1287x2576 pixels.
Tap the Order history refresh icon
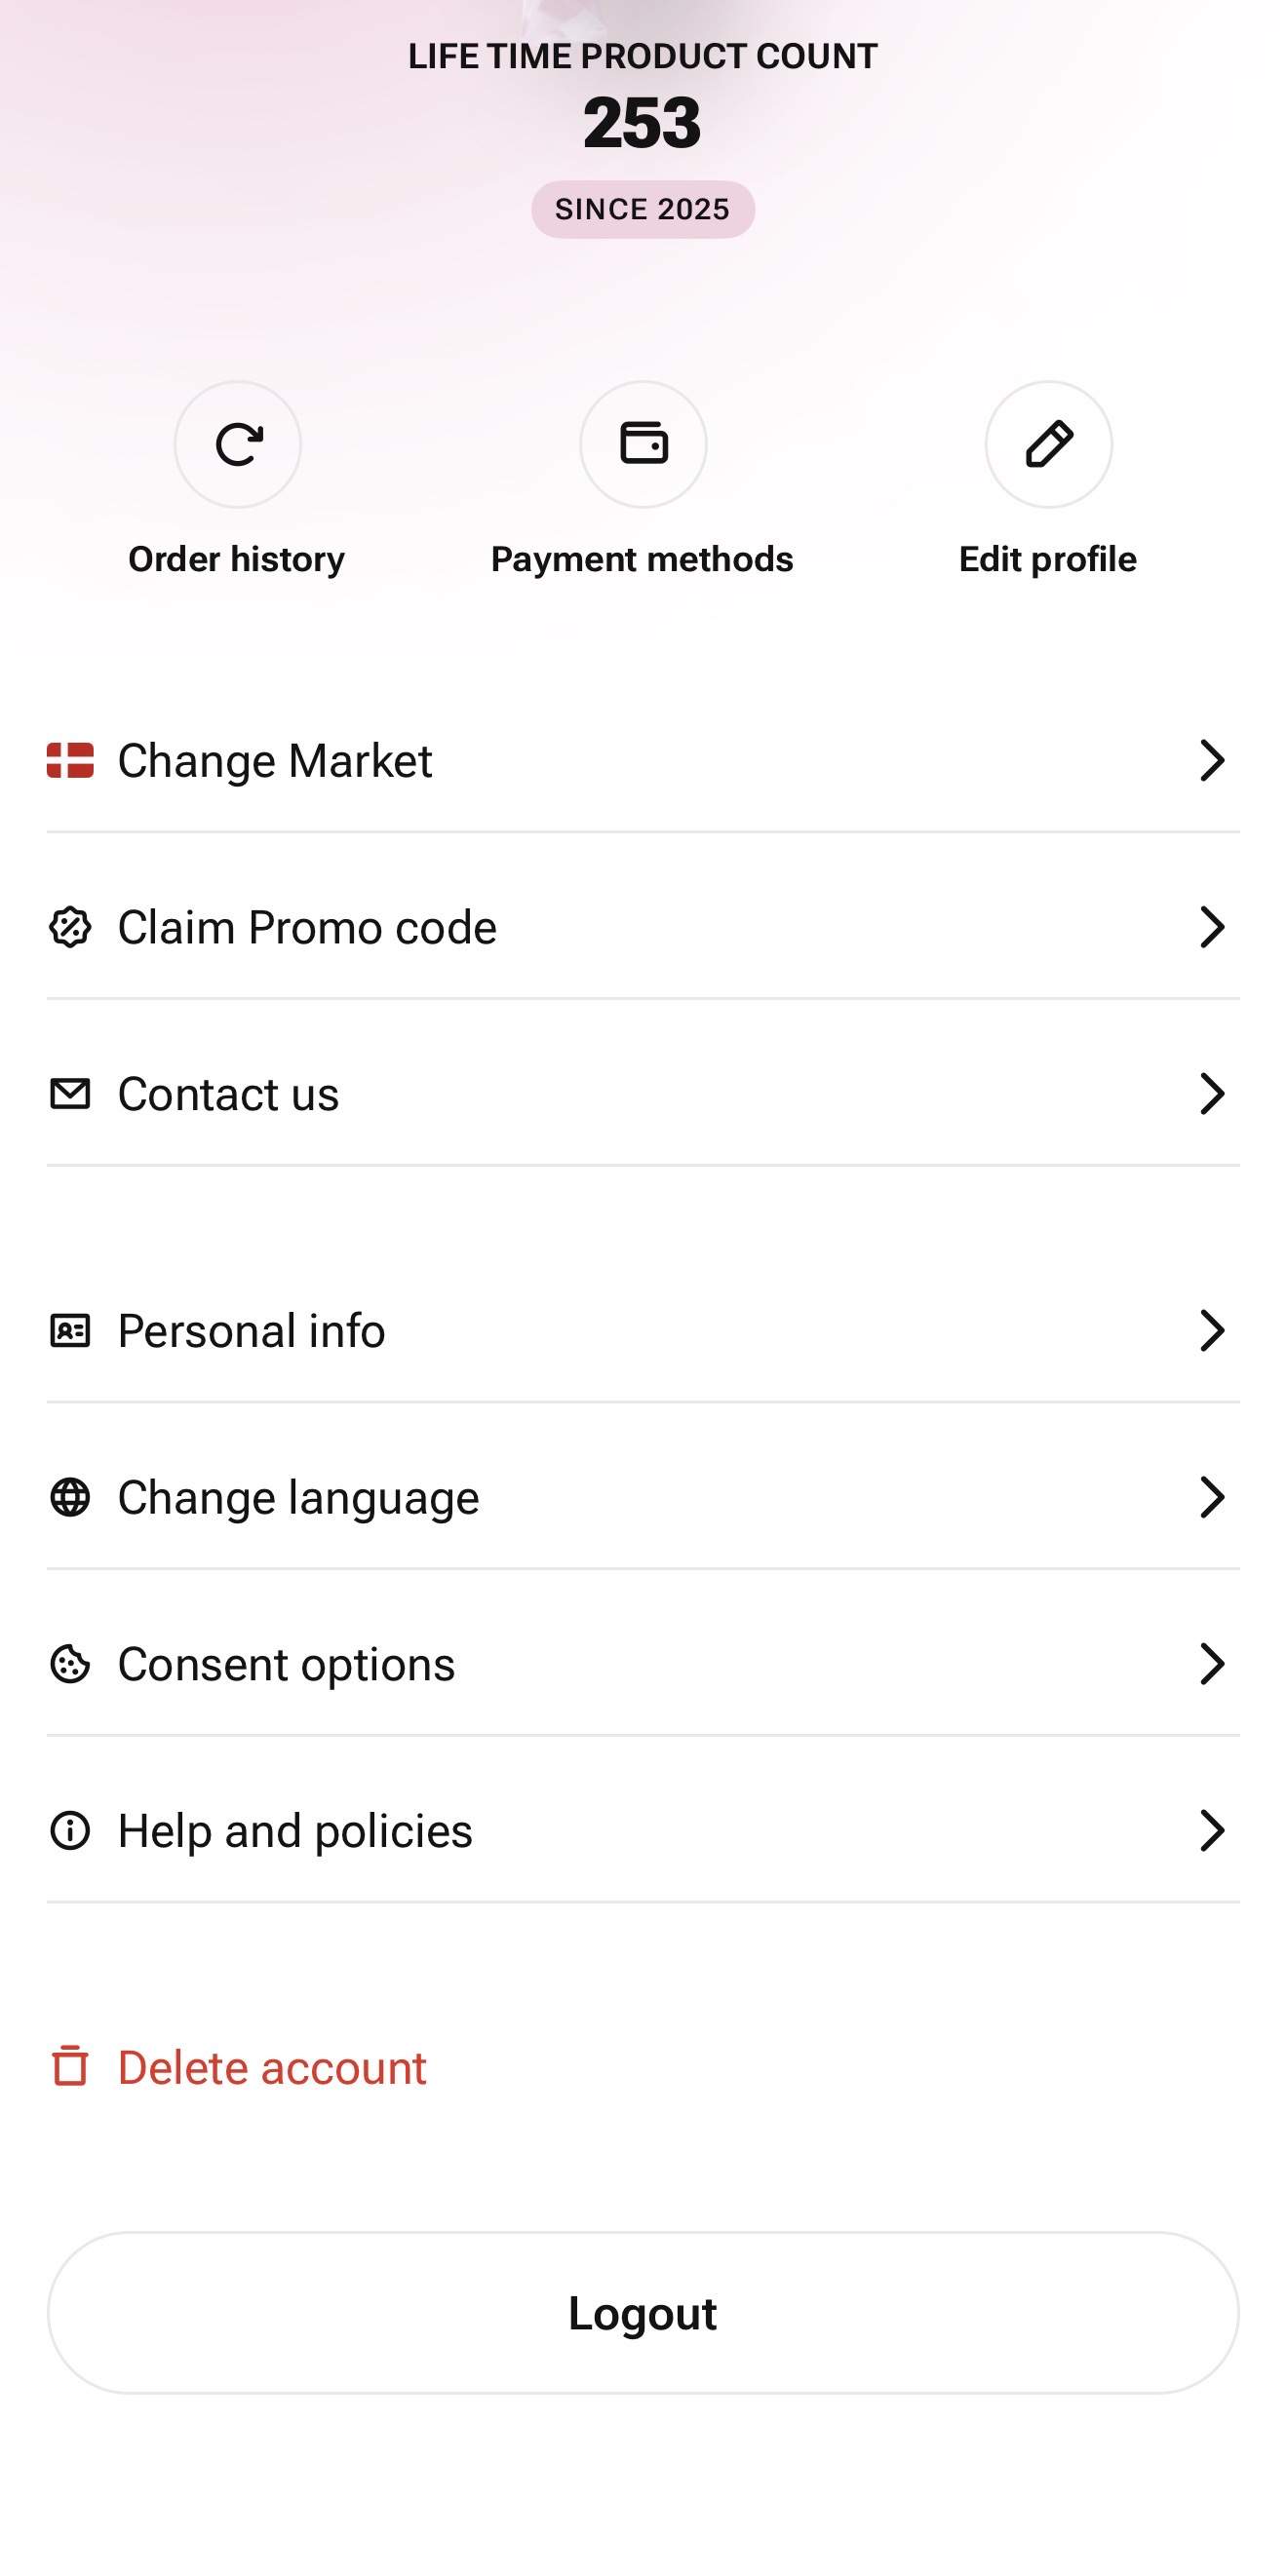coord(238,444)
